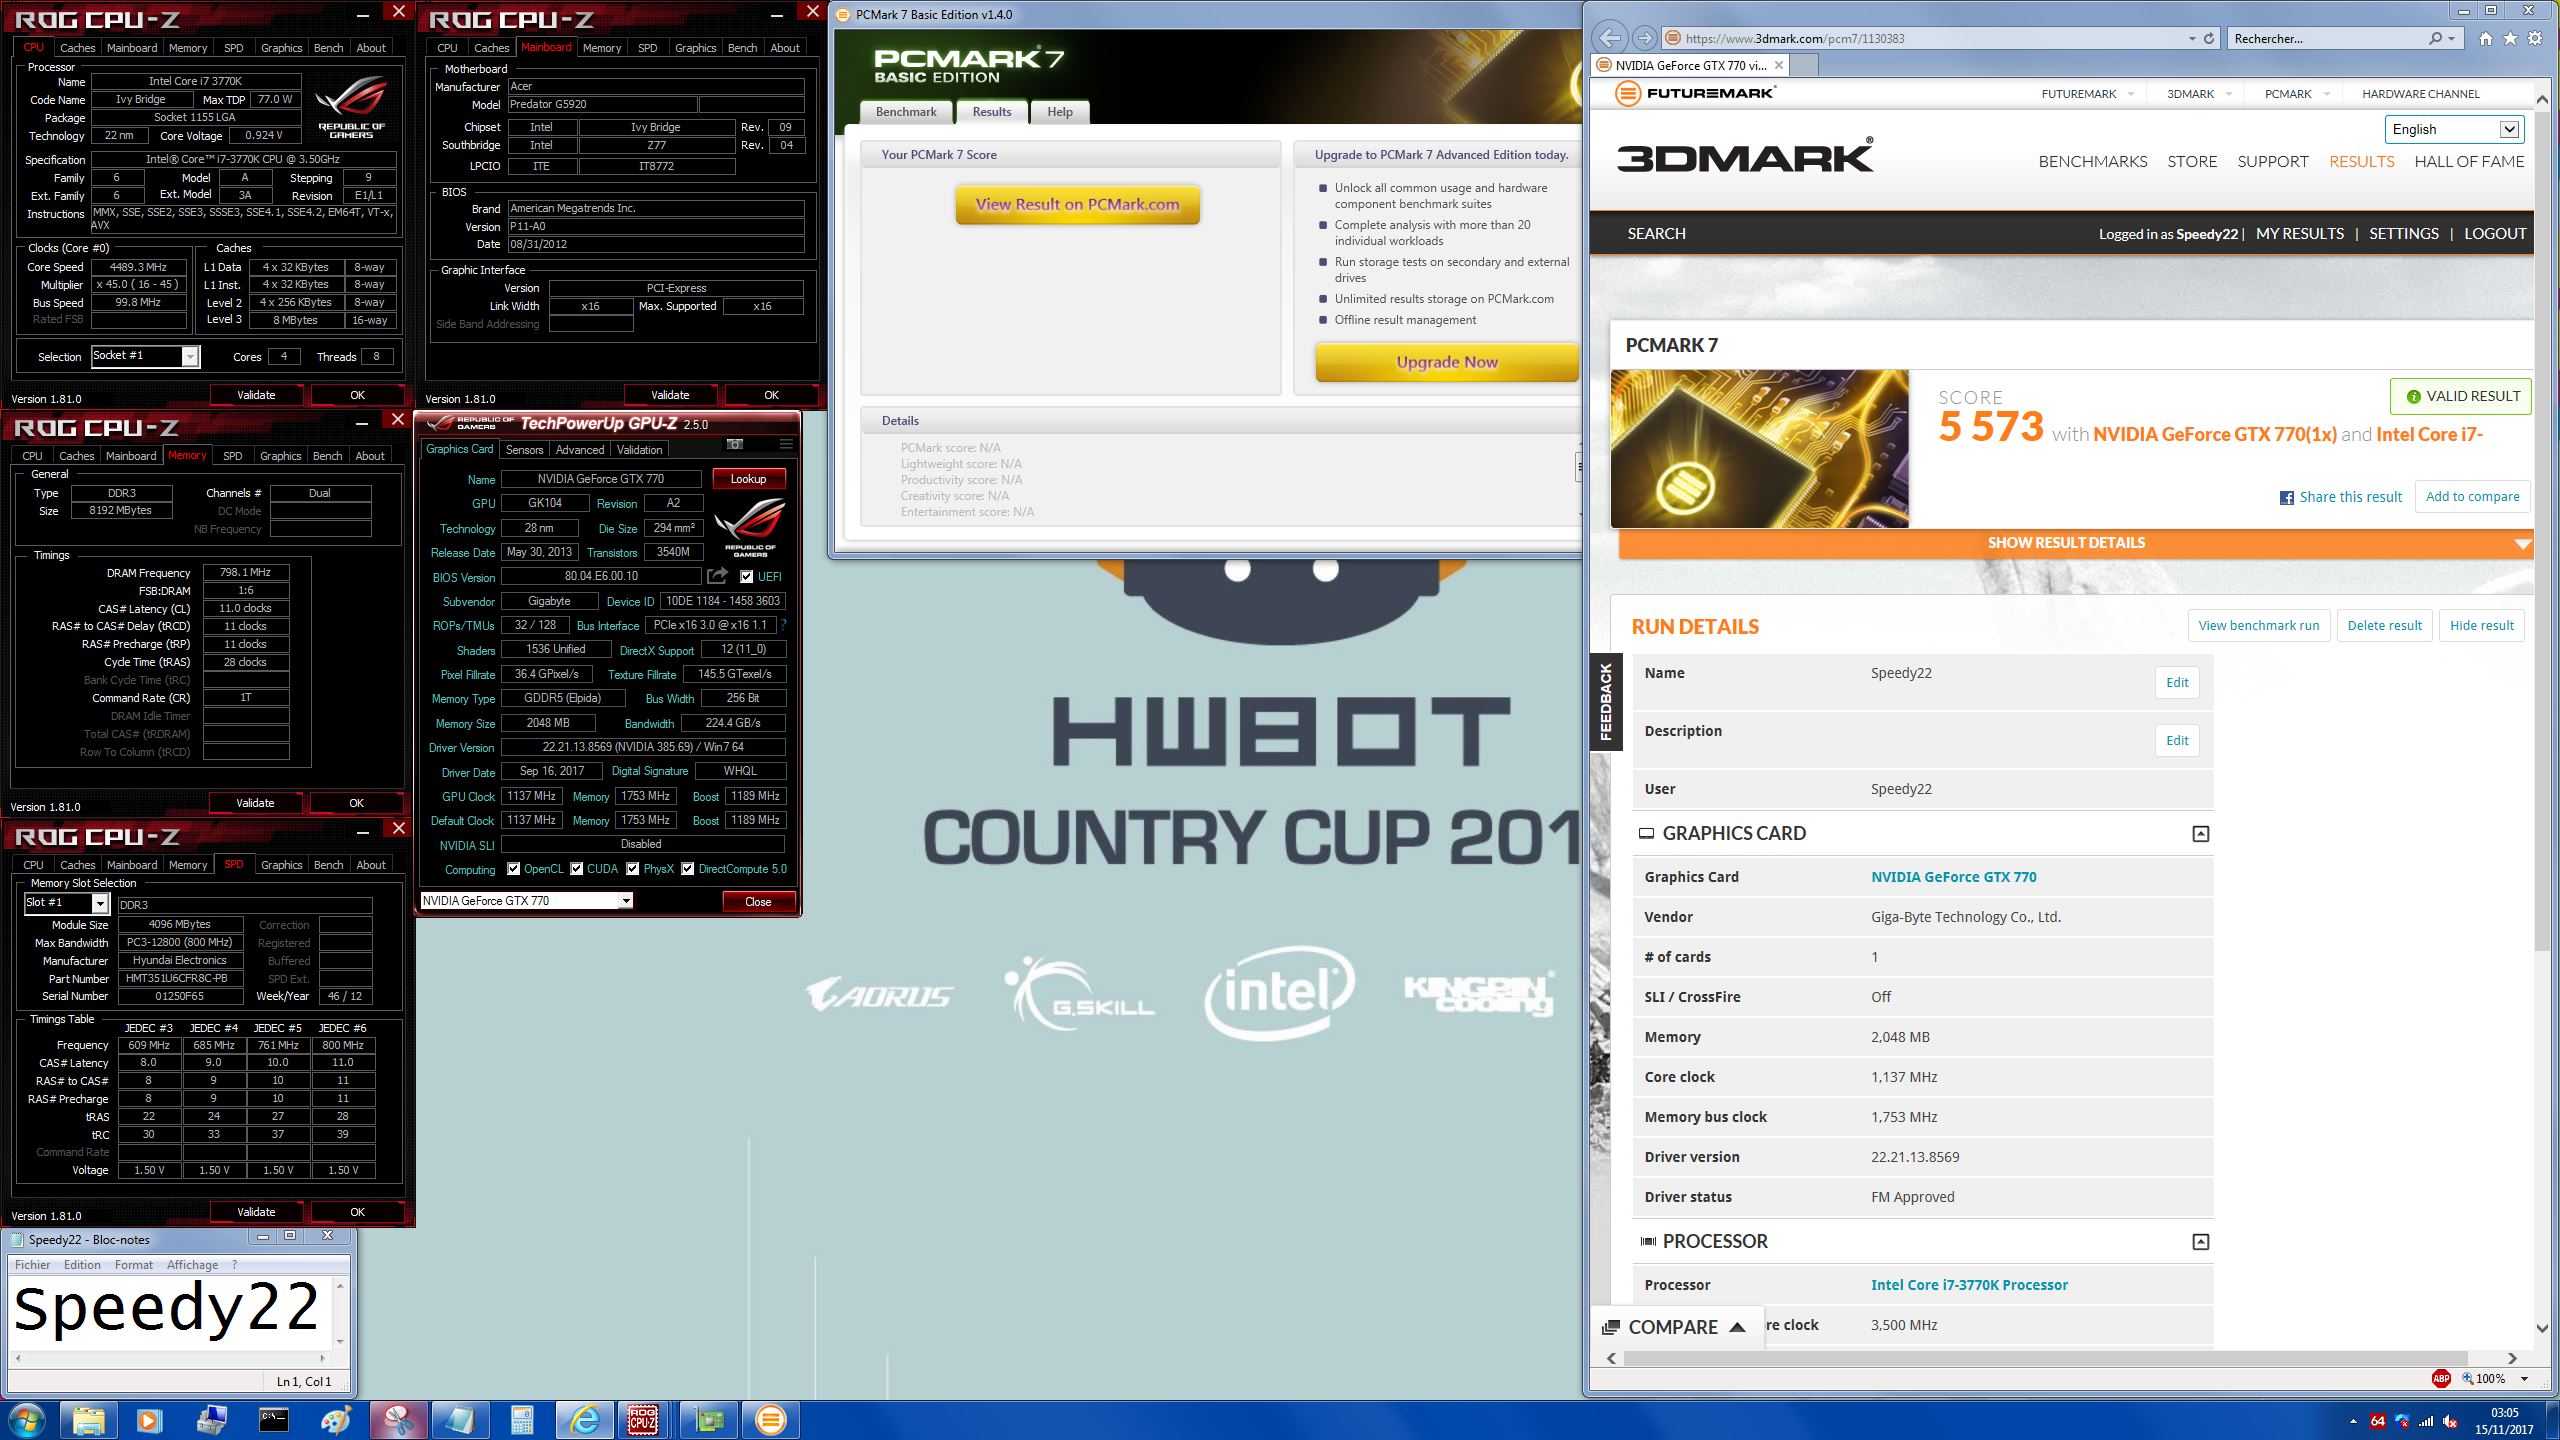This screenshot has width=2560, height=1440.
Task: Open Snipping Tool on the taskbar
Action: click(x=398, y=1420)
